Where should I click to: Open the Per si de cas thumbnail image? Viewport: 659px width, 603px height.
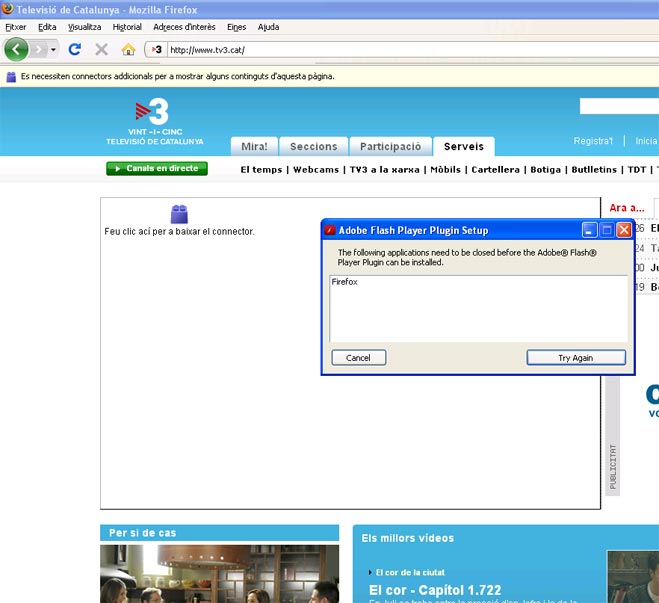point(219,574)
